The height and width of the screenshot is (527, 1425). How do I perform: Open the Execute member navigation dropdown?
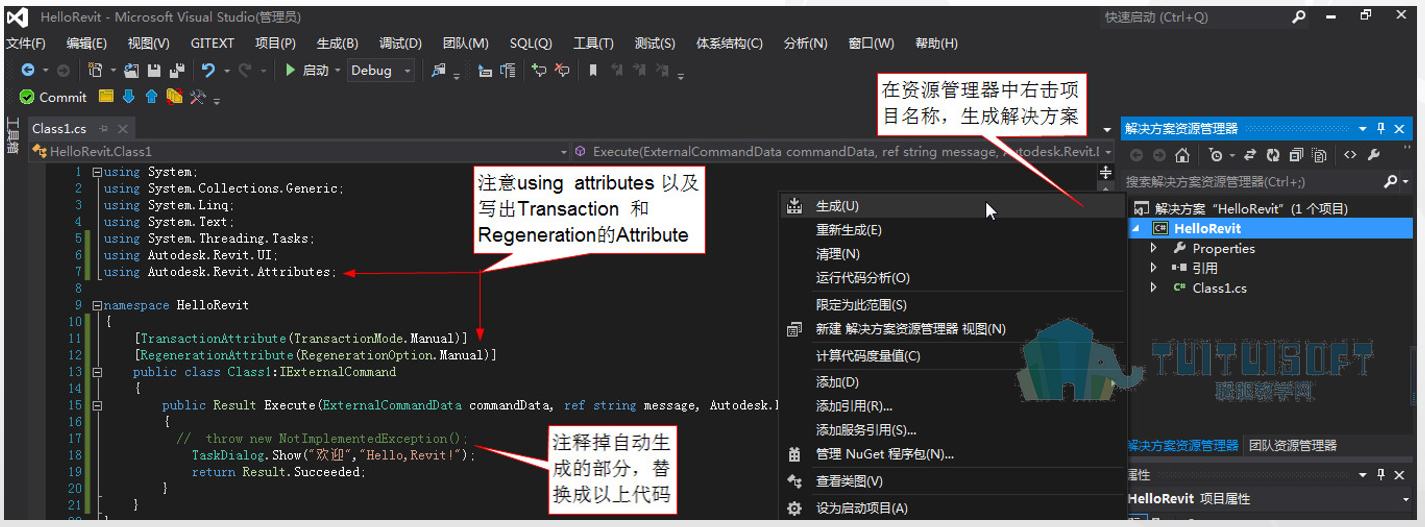click(x=845, y=151)
